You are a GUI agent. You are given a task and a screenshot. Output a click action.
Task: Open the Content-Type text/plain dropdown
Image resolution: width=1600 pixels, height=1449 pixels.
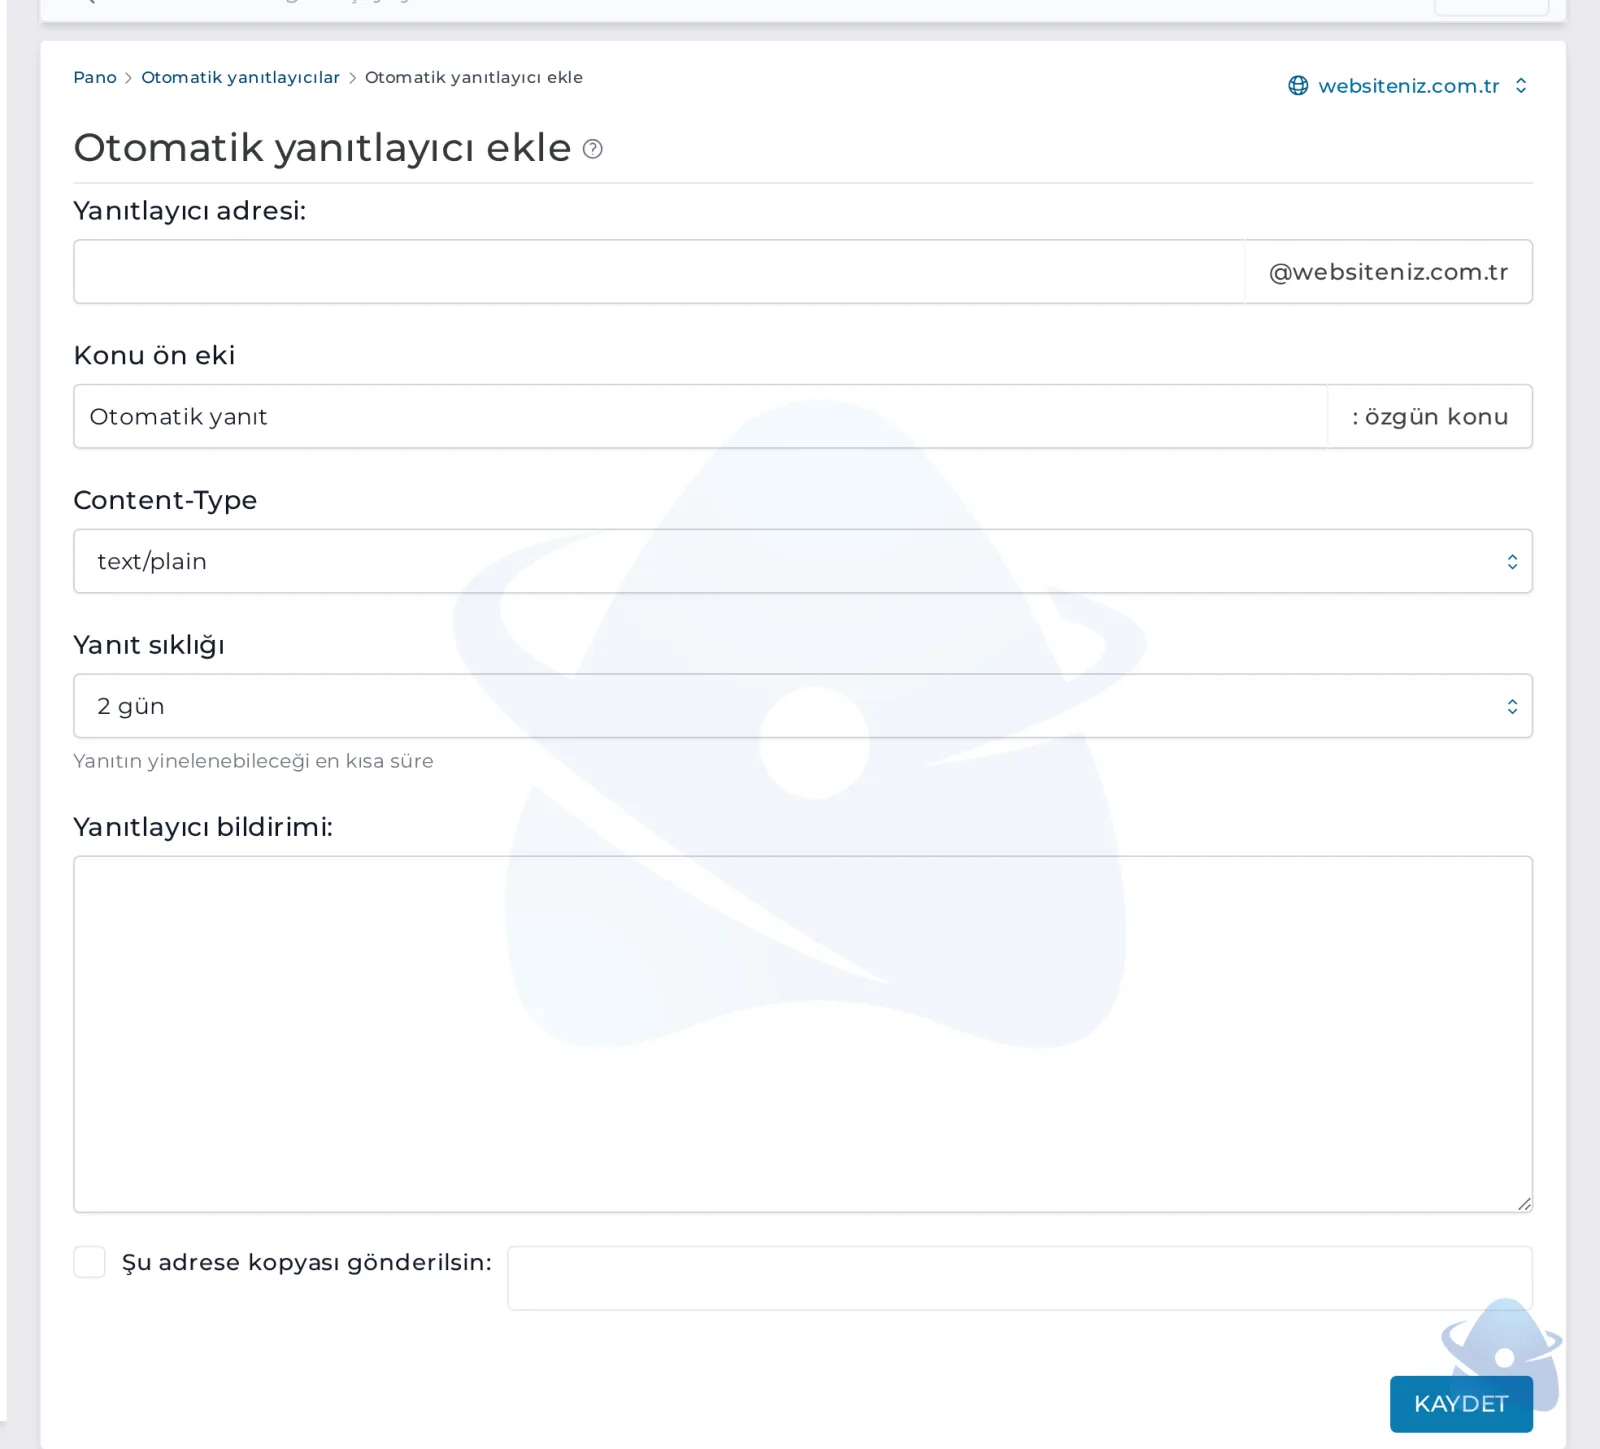pyautogui.click(x=803, y=561)
